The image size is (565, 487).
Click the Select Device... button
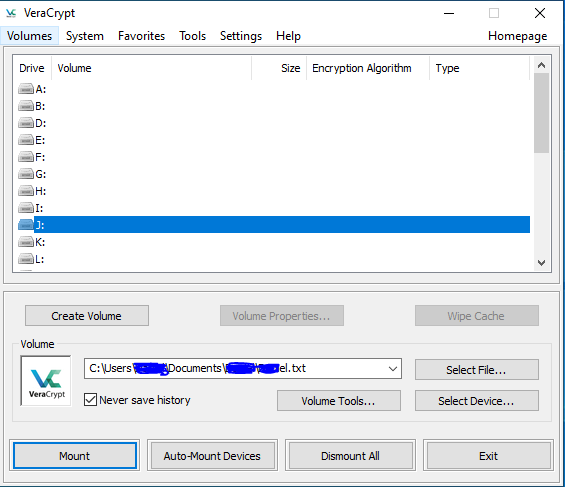[477, 401]
